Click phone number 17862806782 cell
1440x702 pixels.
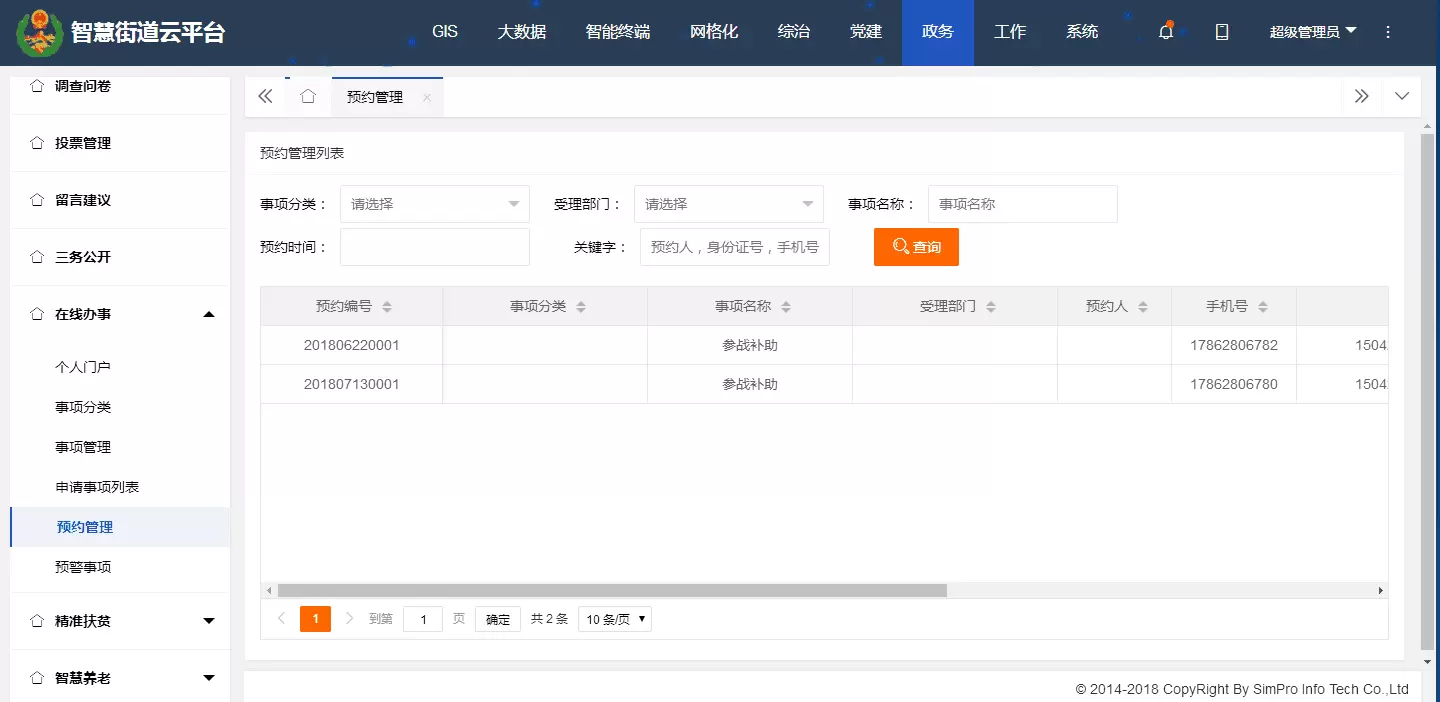tap(1234, 345)
